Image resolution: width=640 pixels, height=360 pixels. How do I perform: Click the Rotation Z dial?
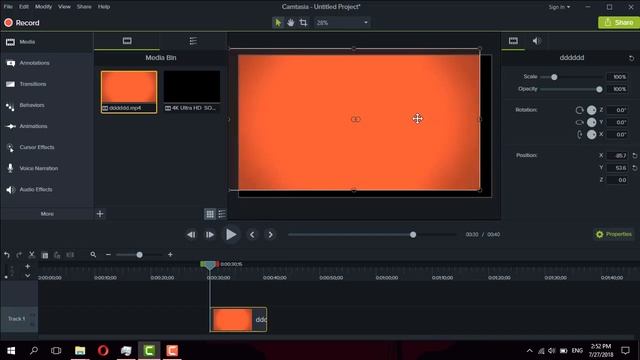click(x=591, y=110)
